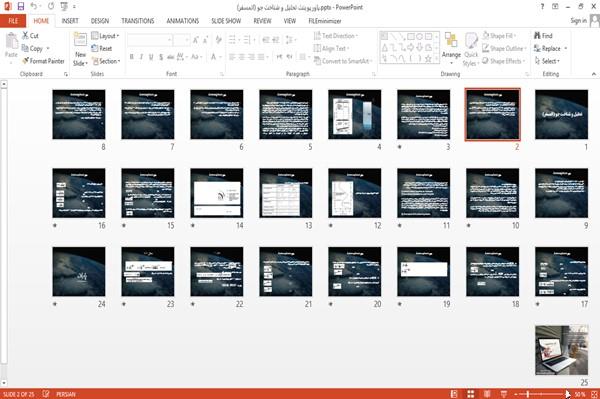Switch to Normal view in status bar
The height and width of the screenshot is (399, 600).
pos(454,394)
